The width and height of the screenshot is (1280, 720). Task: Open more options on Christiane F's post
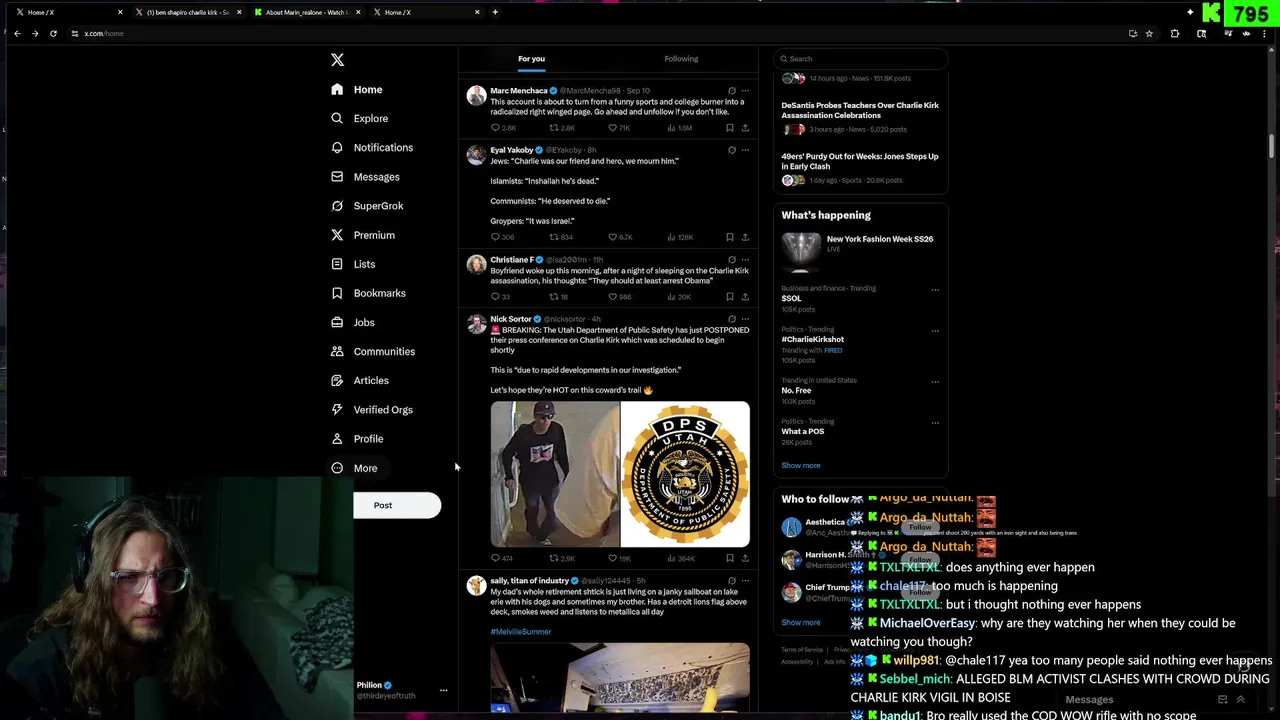[745, 260]
